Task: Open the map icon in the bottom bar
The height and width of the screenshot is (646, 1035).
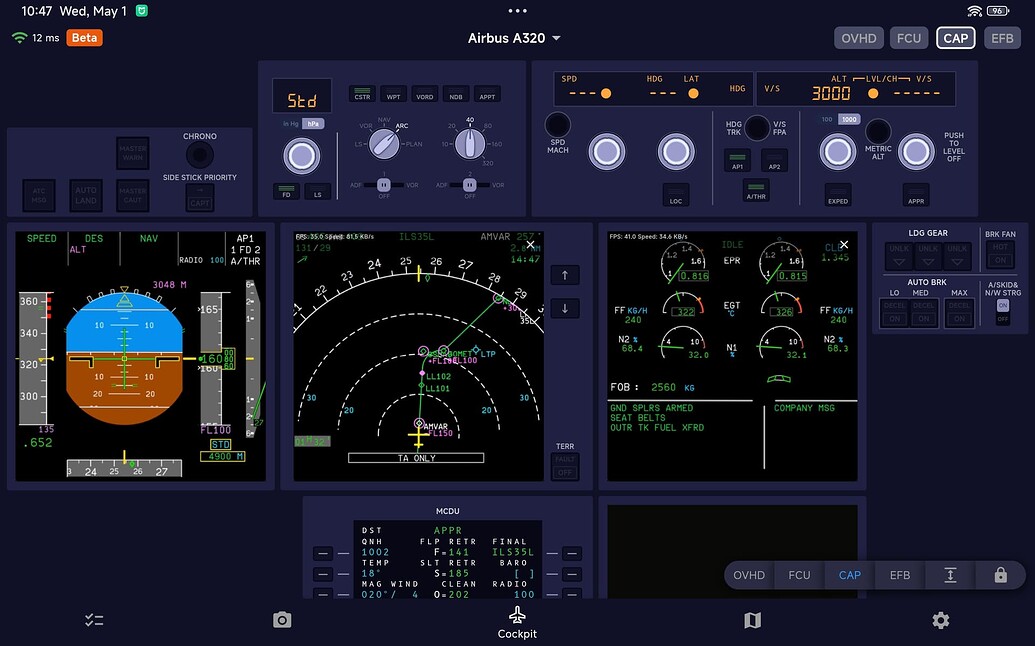Action: point(752,620)
